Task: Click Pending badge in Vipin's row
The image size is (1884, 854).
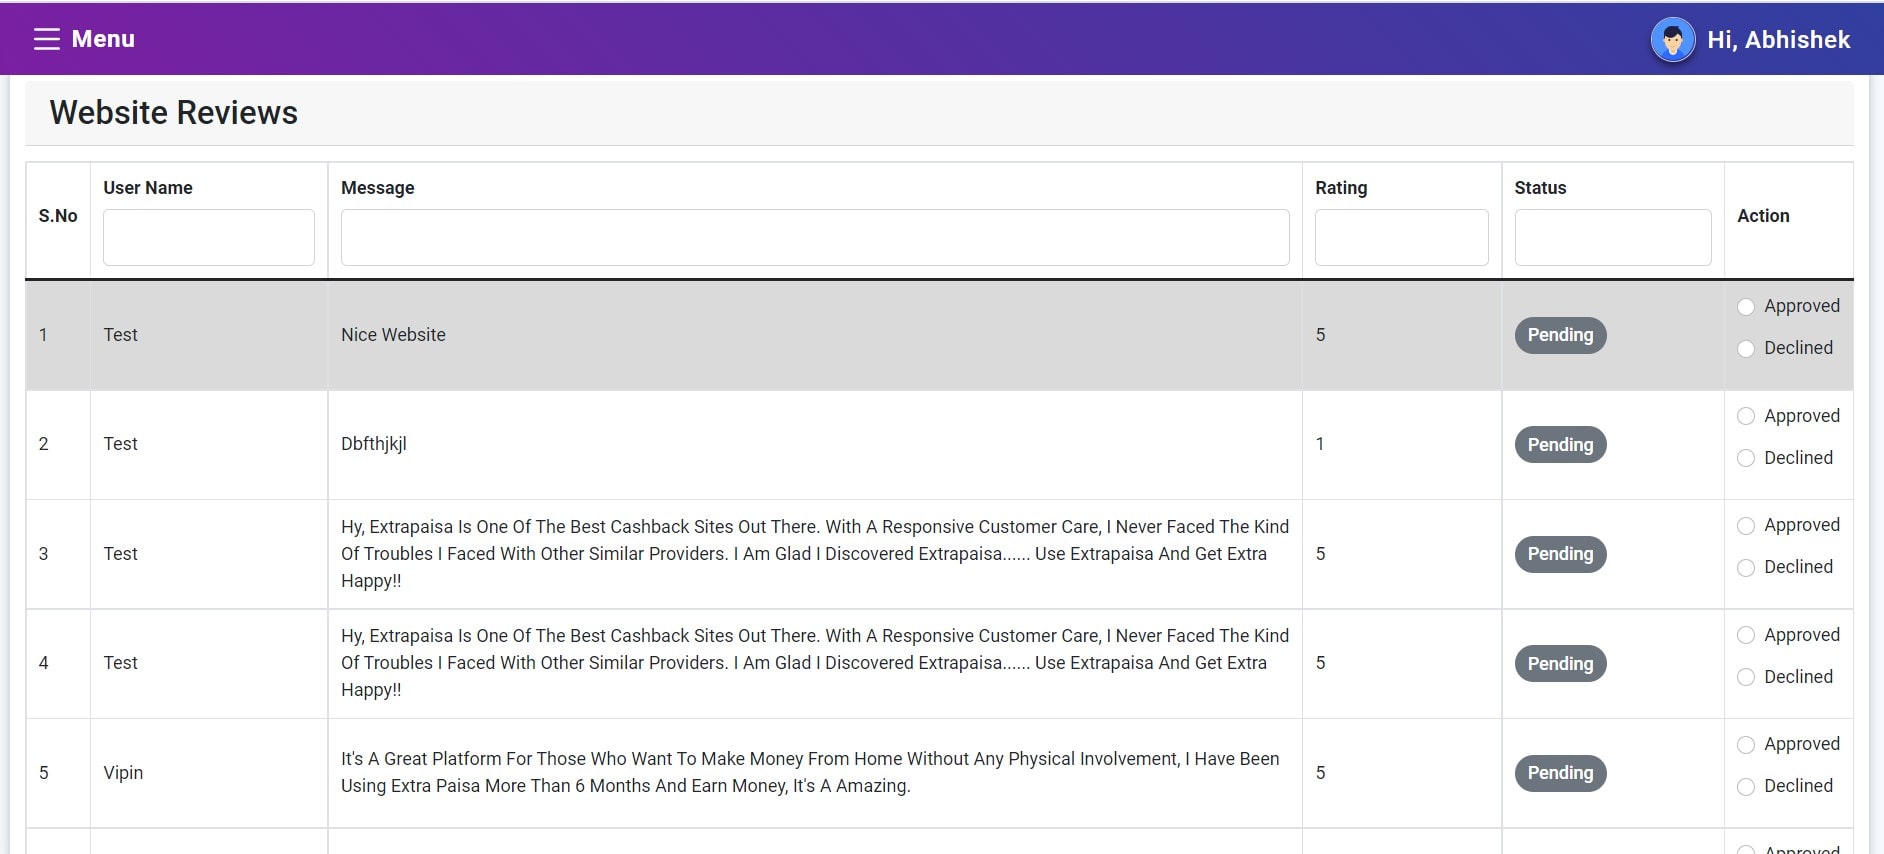Action: (x=1560, y=773)
